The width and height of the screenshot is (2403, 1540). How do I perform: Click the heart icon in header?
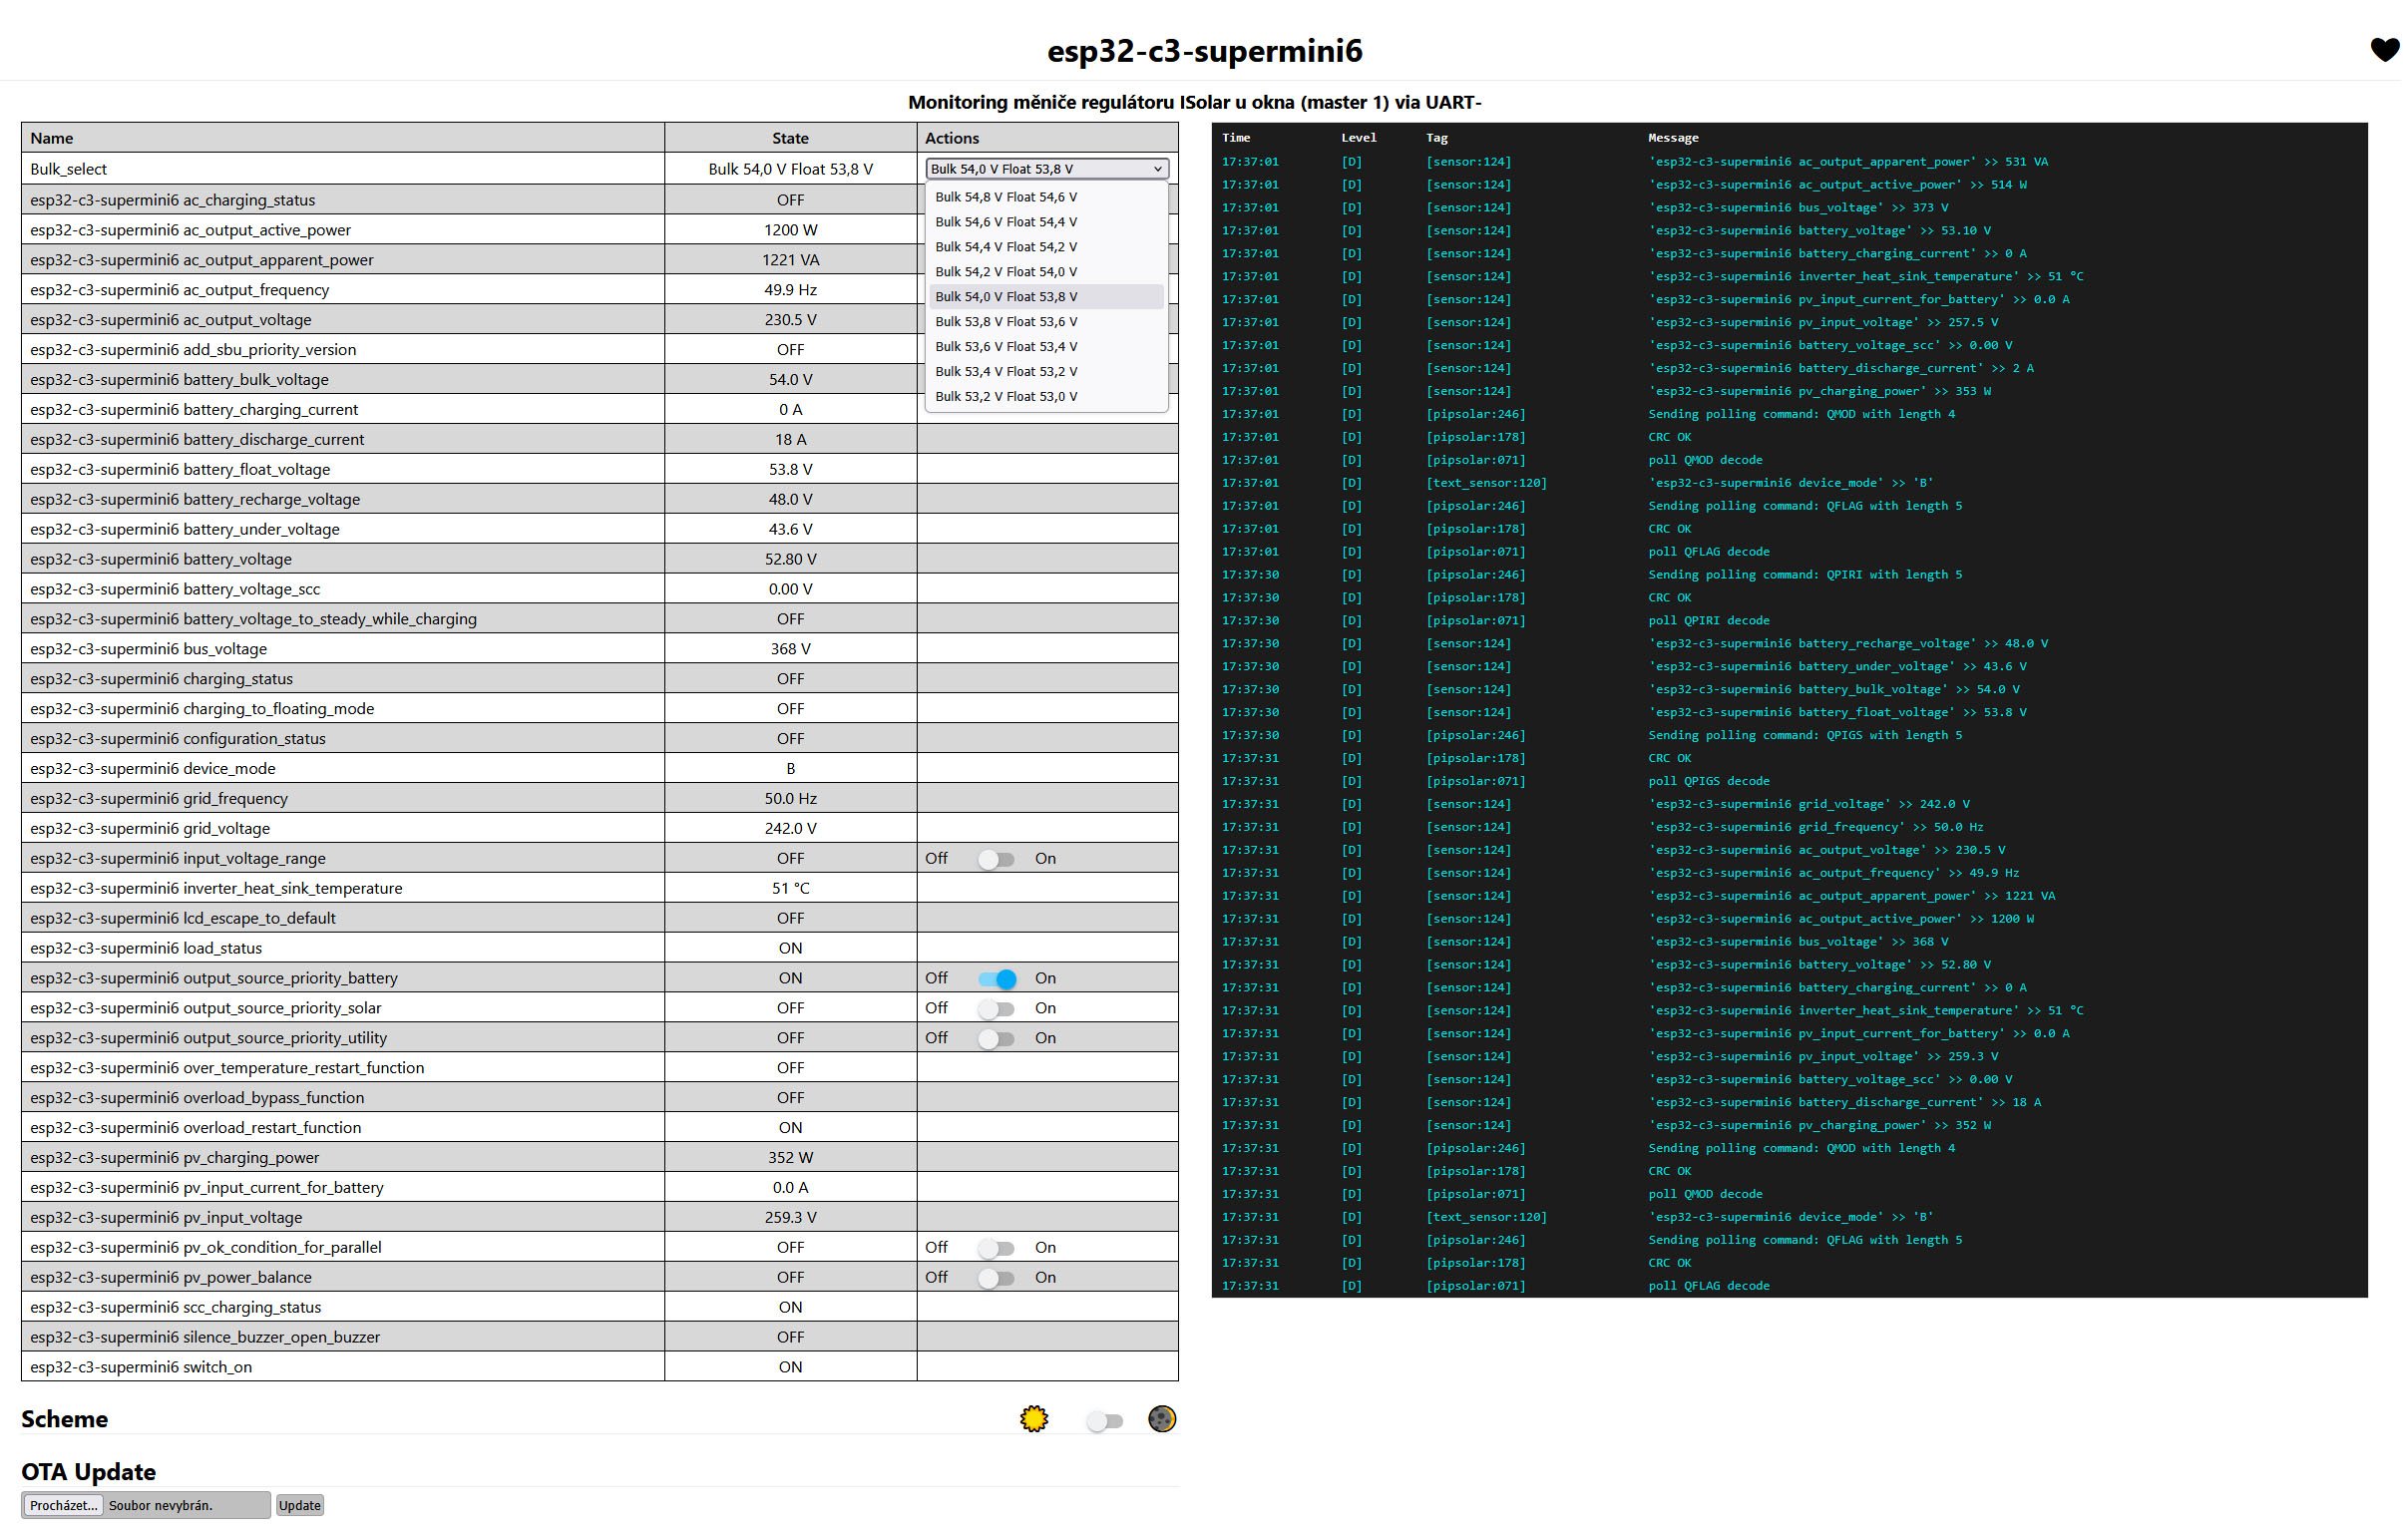tap(2384, 50)
